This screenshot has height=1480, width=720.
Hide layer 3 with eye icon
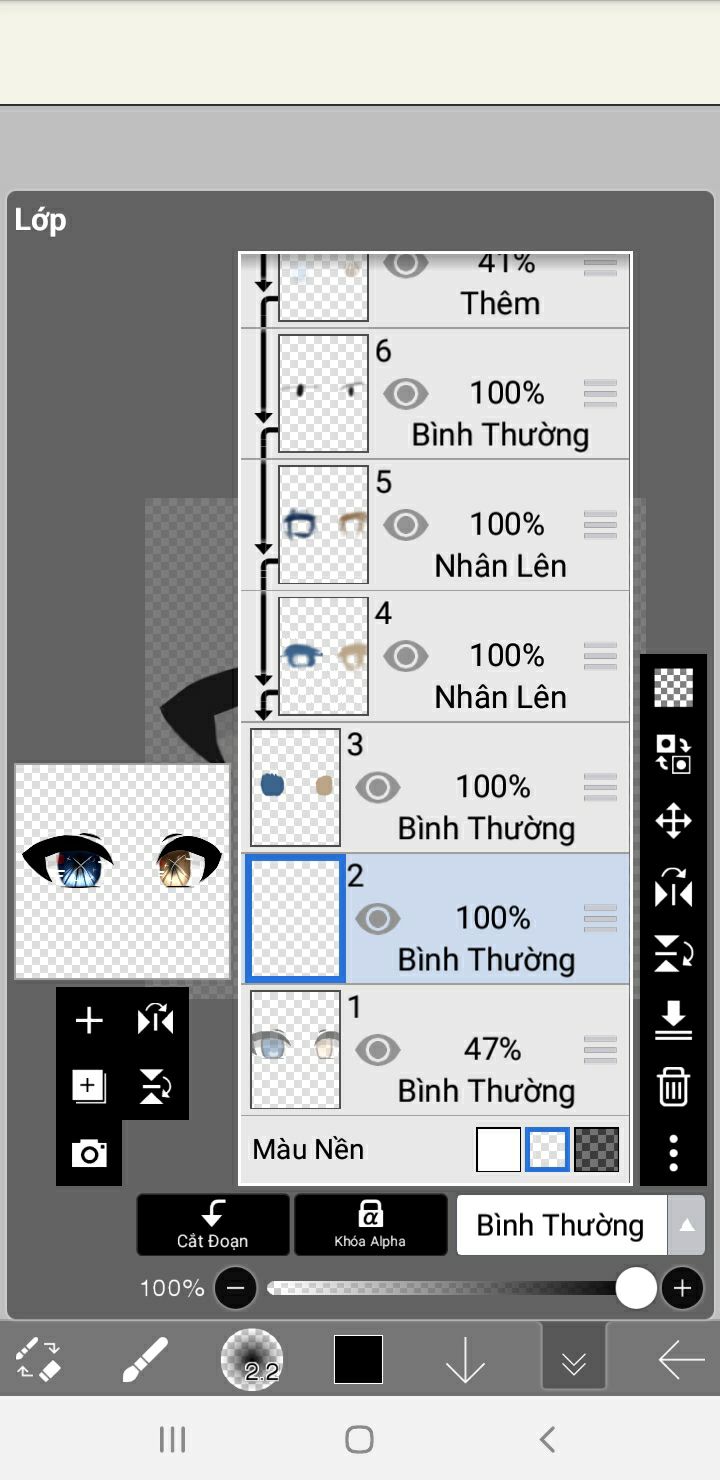point(378,787)
